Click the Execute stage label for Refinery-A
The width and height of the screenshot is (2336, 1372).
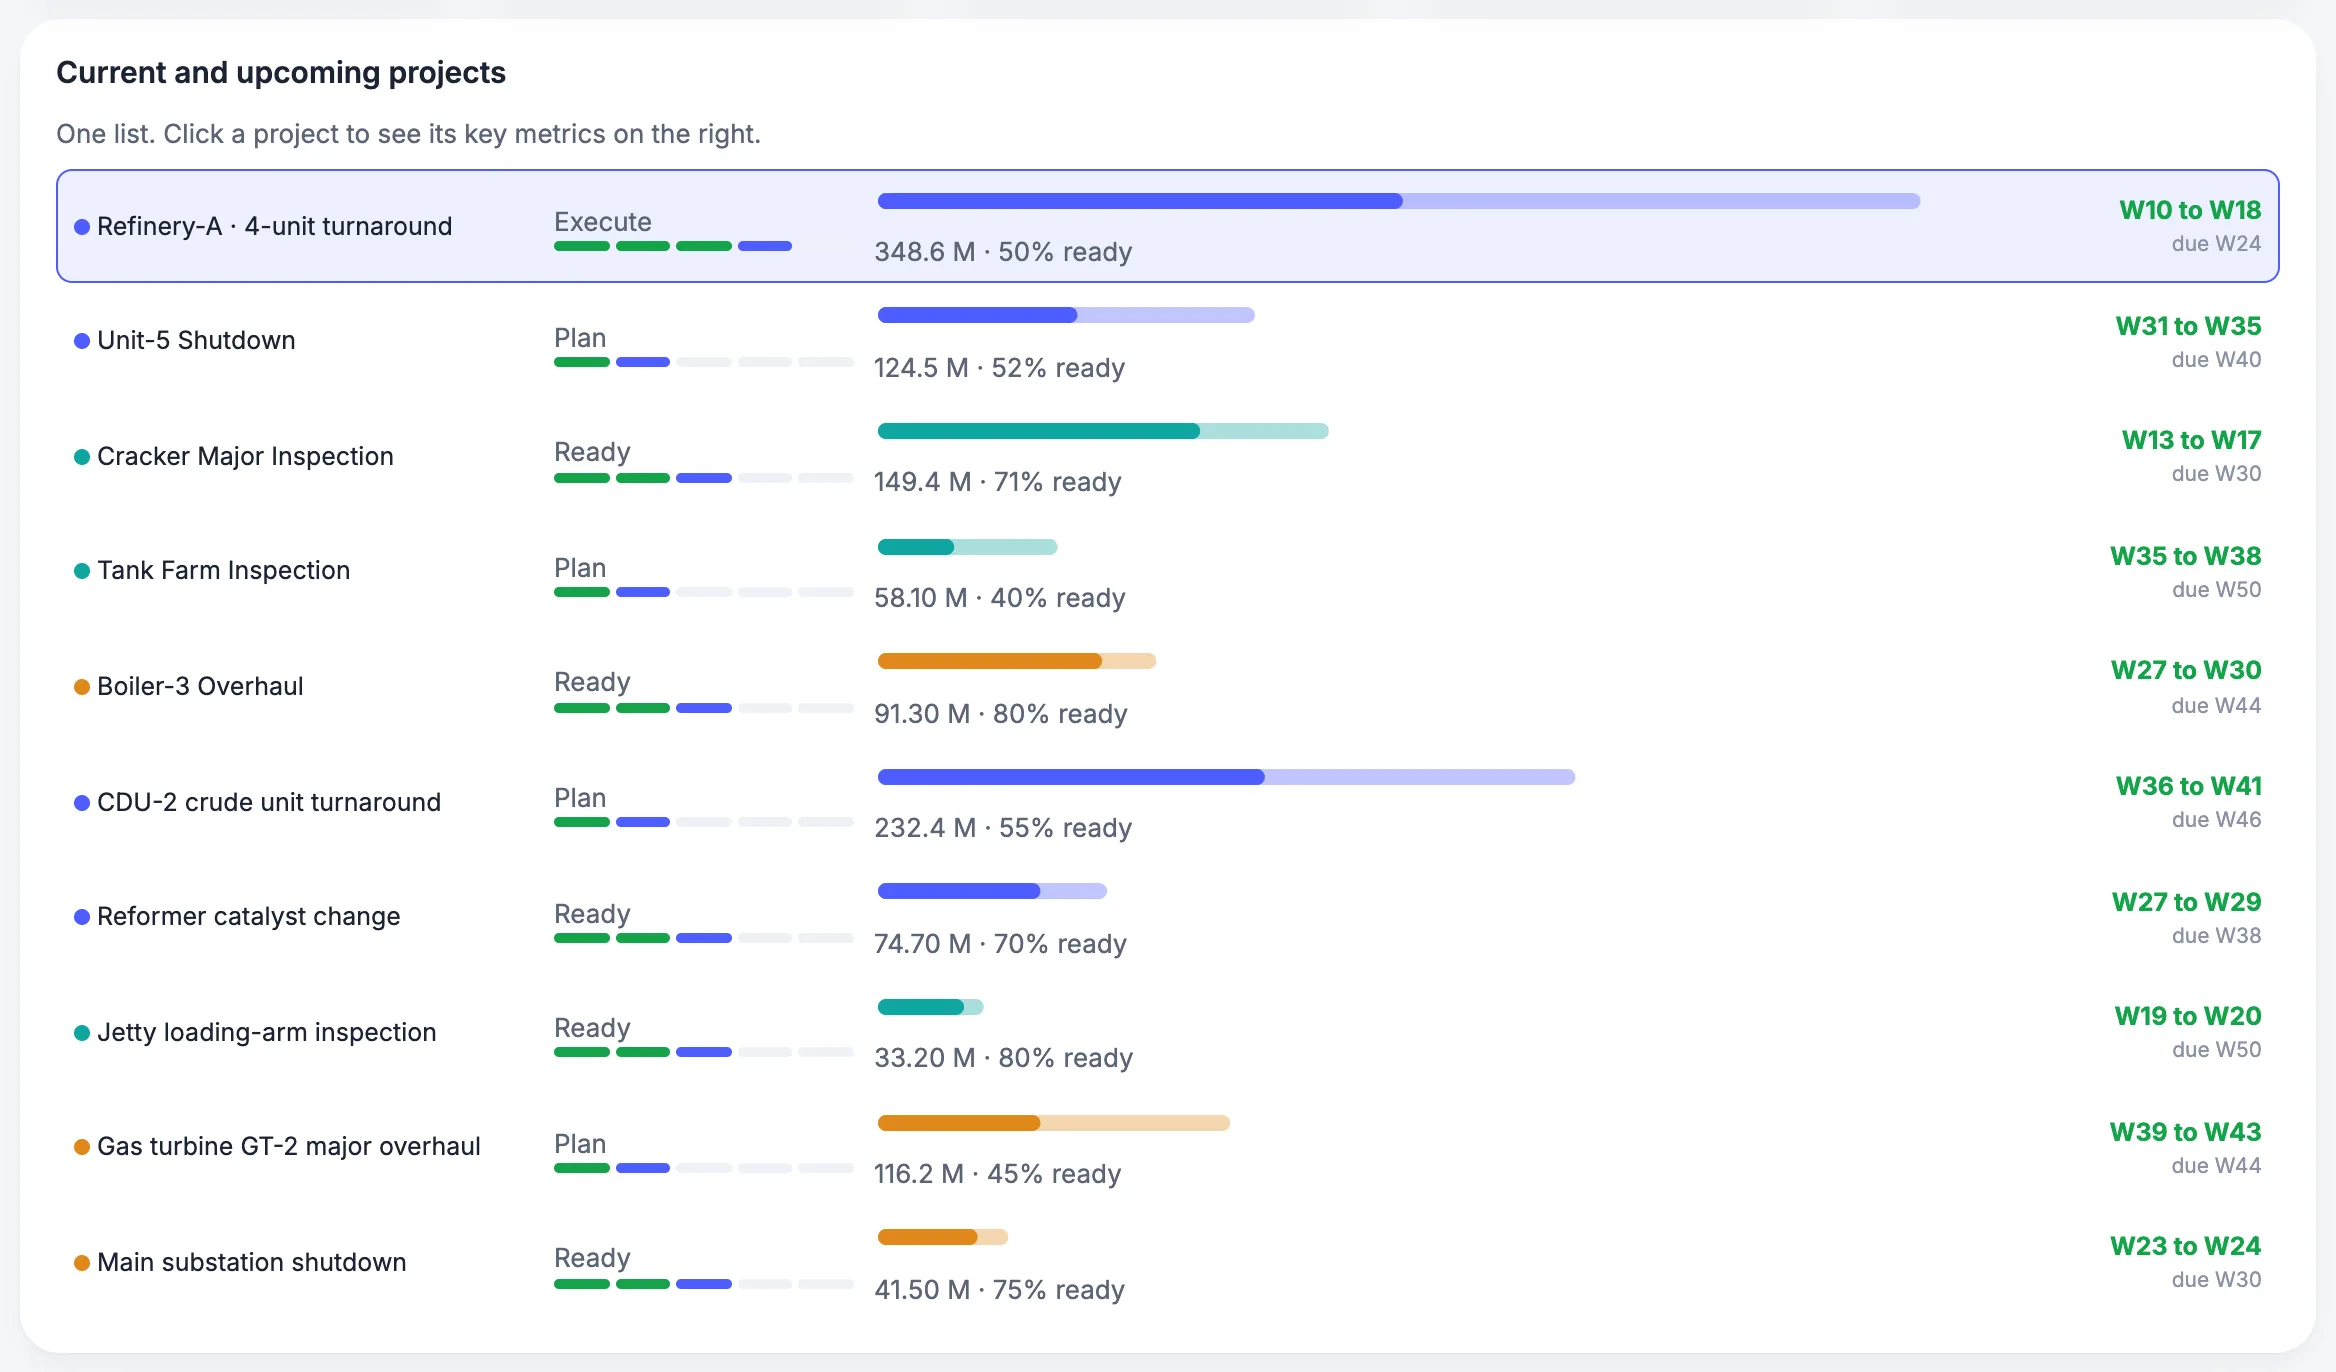(603, 222)
